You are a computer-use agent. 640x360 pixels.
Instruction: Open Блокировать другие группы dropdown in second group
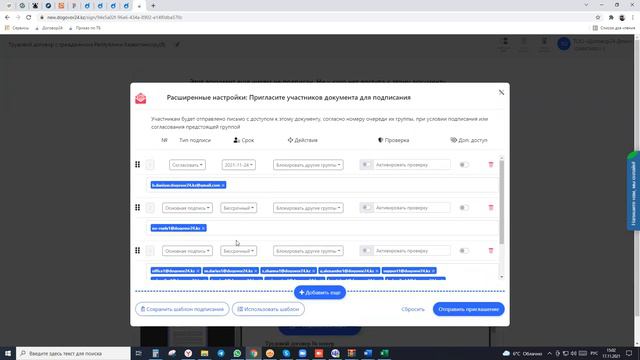click(x=308, y=208)
